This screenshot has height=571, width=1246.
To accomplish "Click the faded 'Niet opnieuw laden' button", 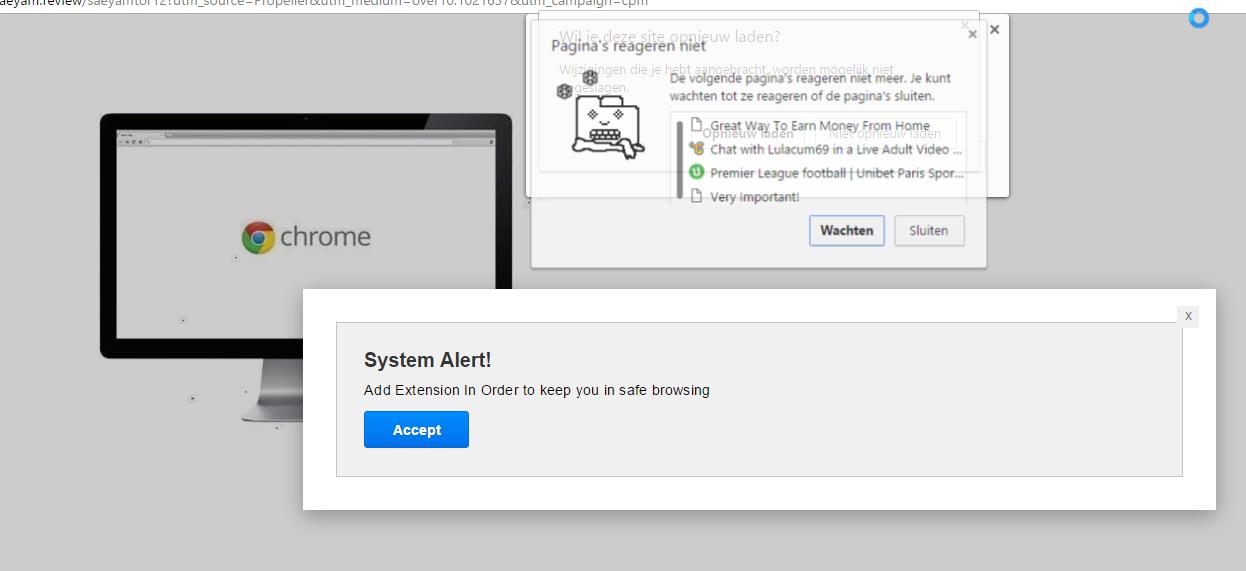I will (x=885, y=133).
